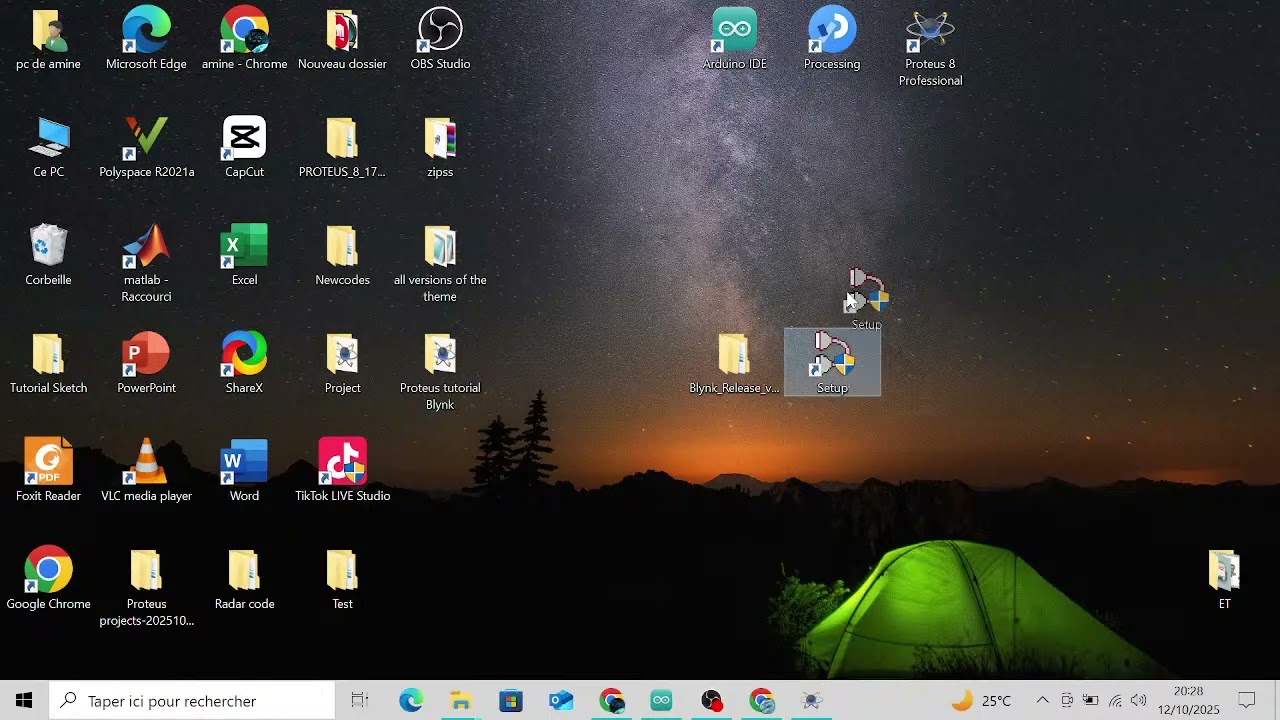
Task: Select the 'amine - Chrome' desktop shortcut
Action: pos(244,40)
